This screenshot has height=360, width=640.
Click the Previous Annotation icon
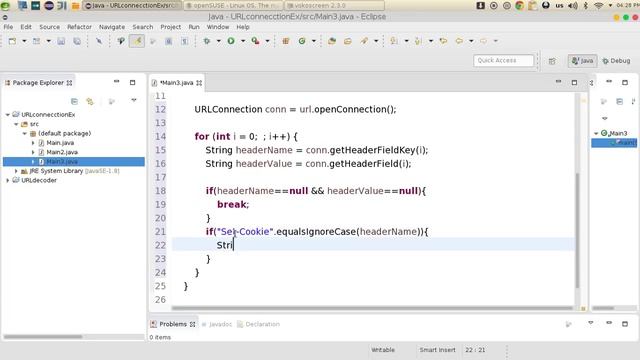click(x=418, y=41)
